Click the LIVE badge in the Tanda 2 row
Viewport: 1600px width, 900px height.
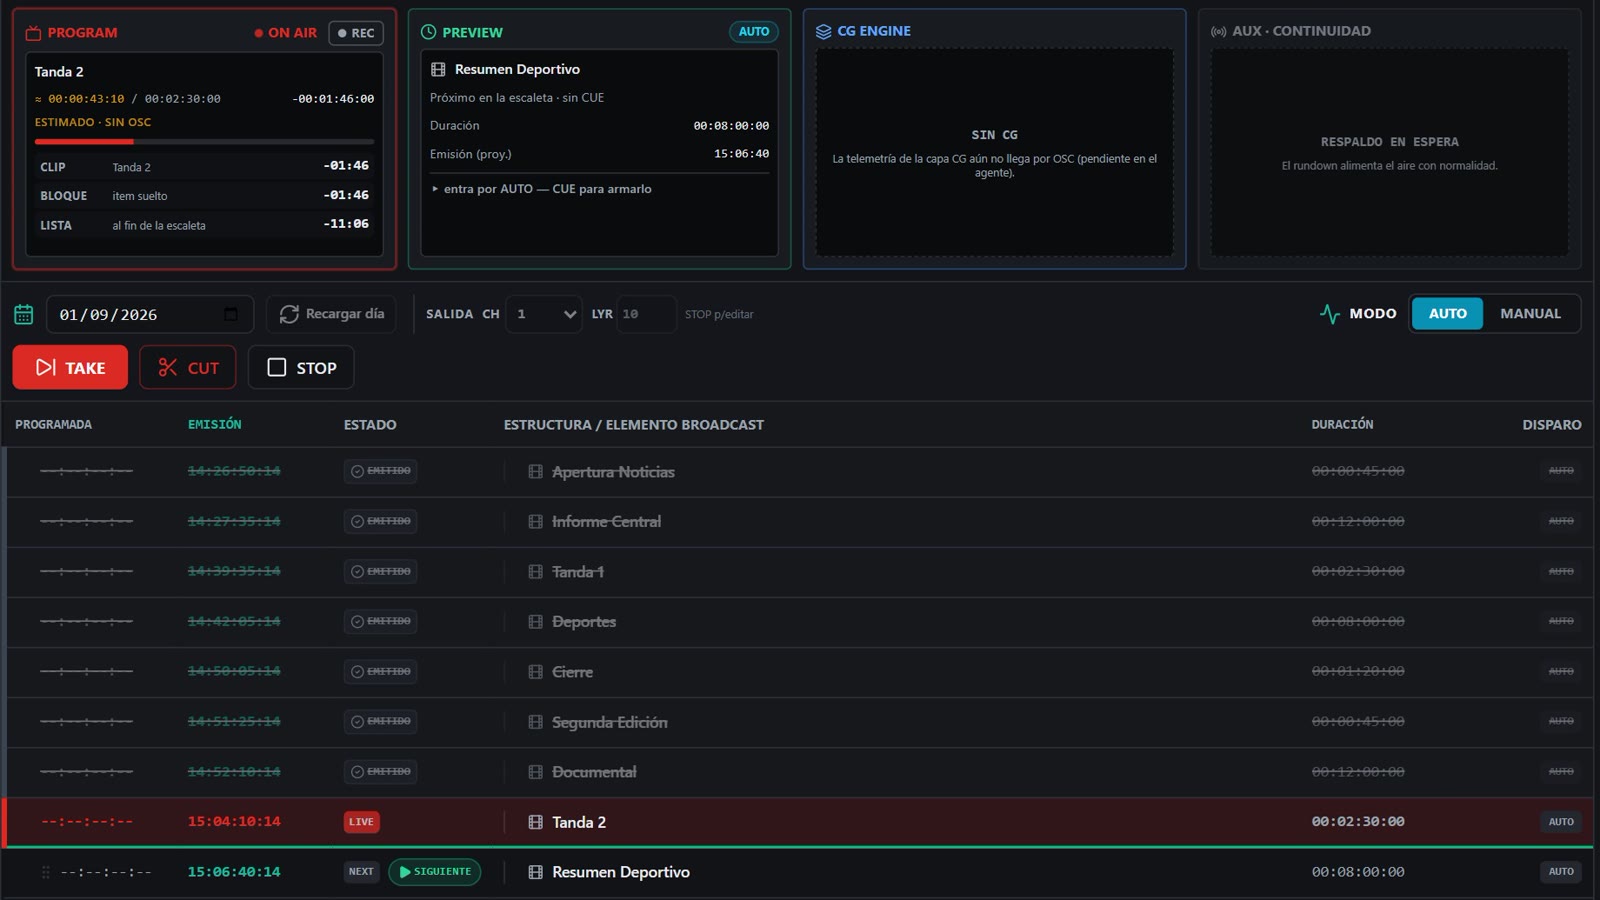(x=361, y=822)
